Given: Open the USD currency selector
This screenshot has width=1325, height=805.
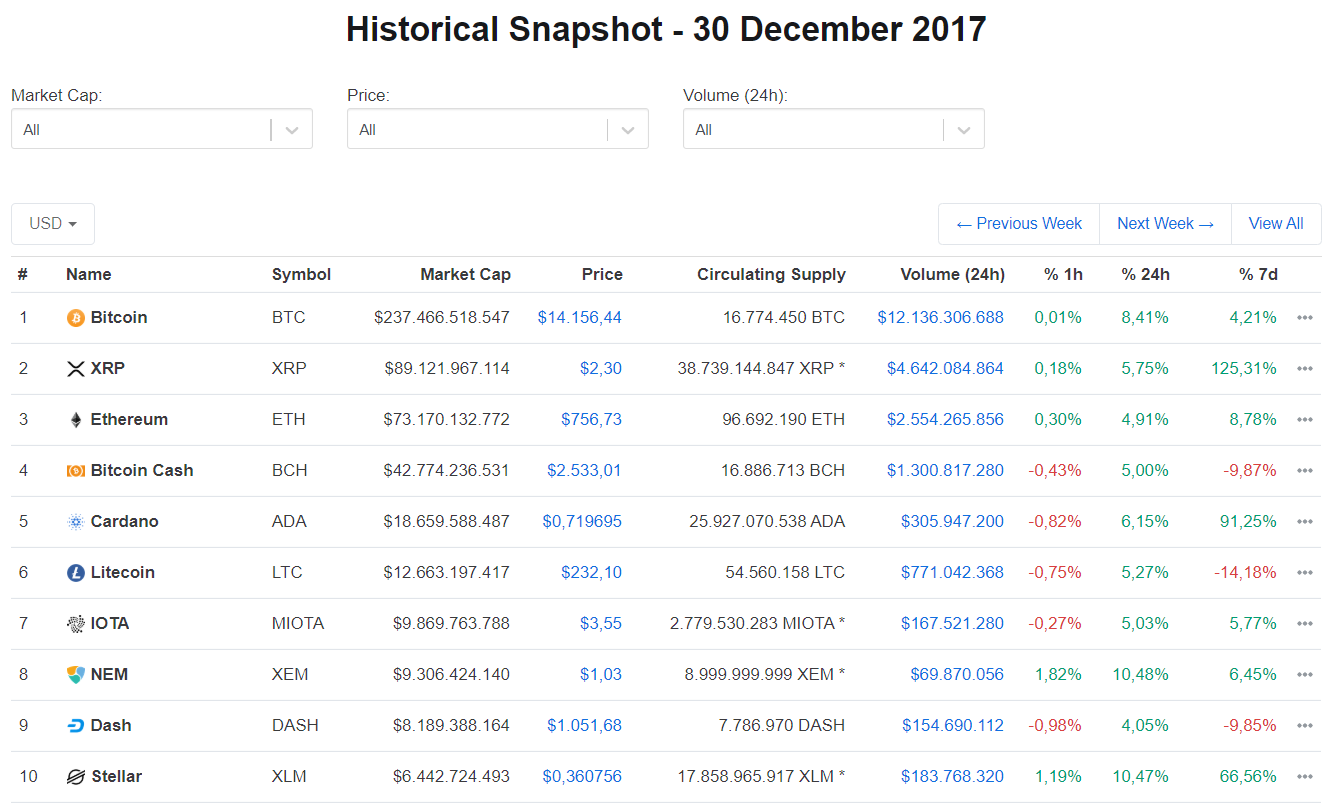Looking at the screenshot, I should click(53, 224).
